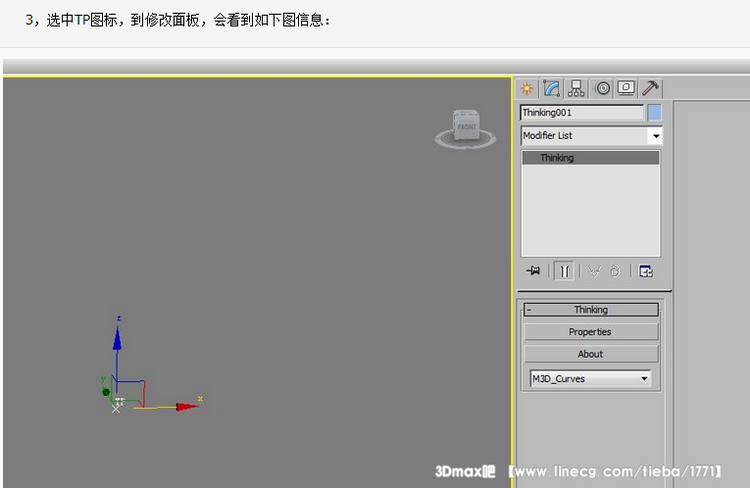The height and width of the screenshot is (488, 750).
Task: Open the Utilities hammer tab
Action: point(651,89)
